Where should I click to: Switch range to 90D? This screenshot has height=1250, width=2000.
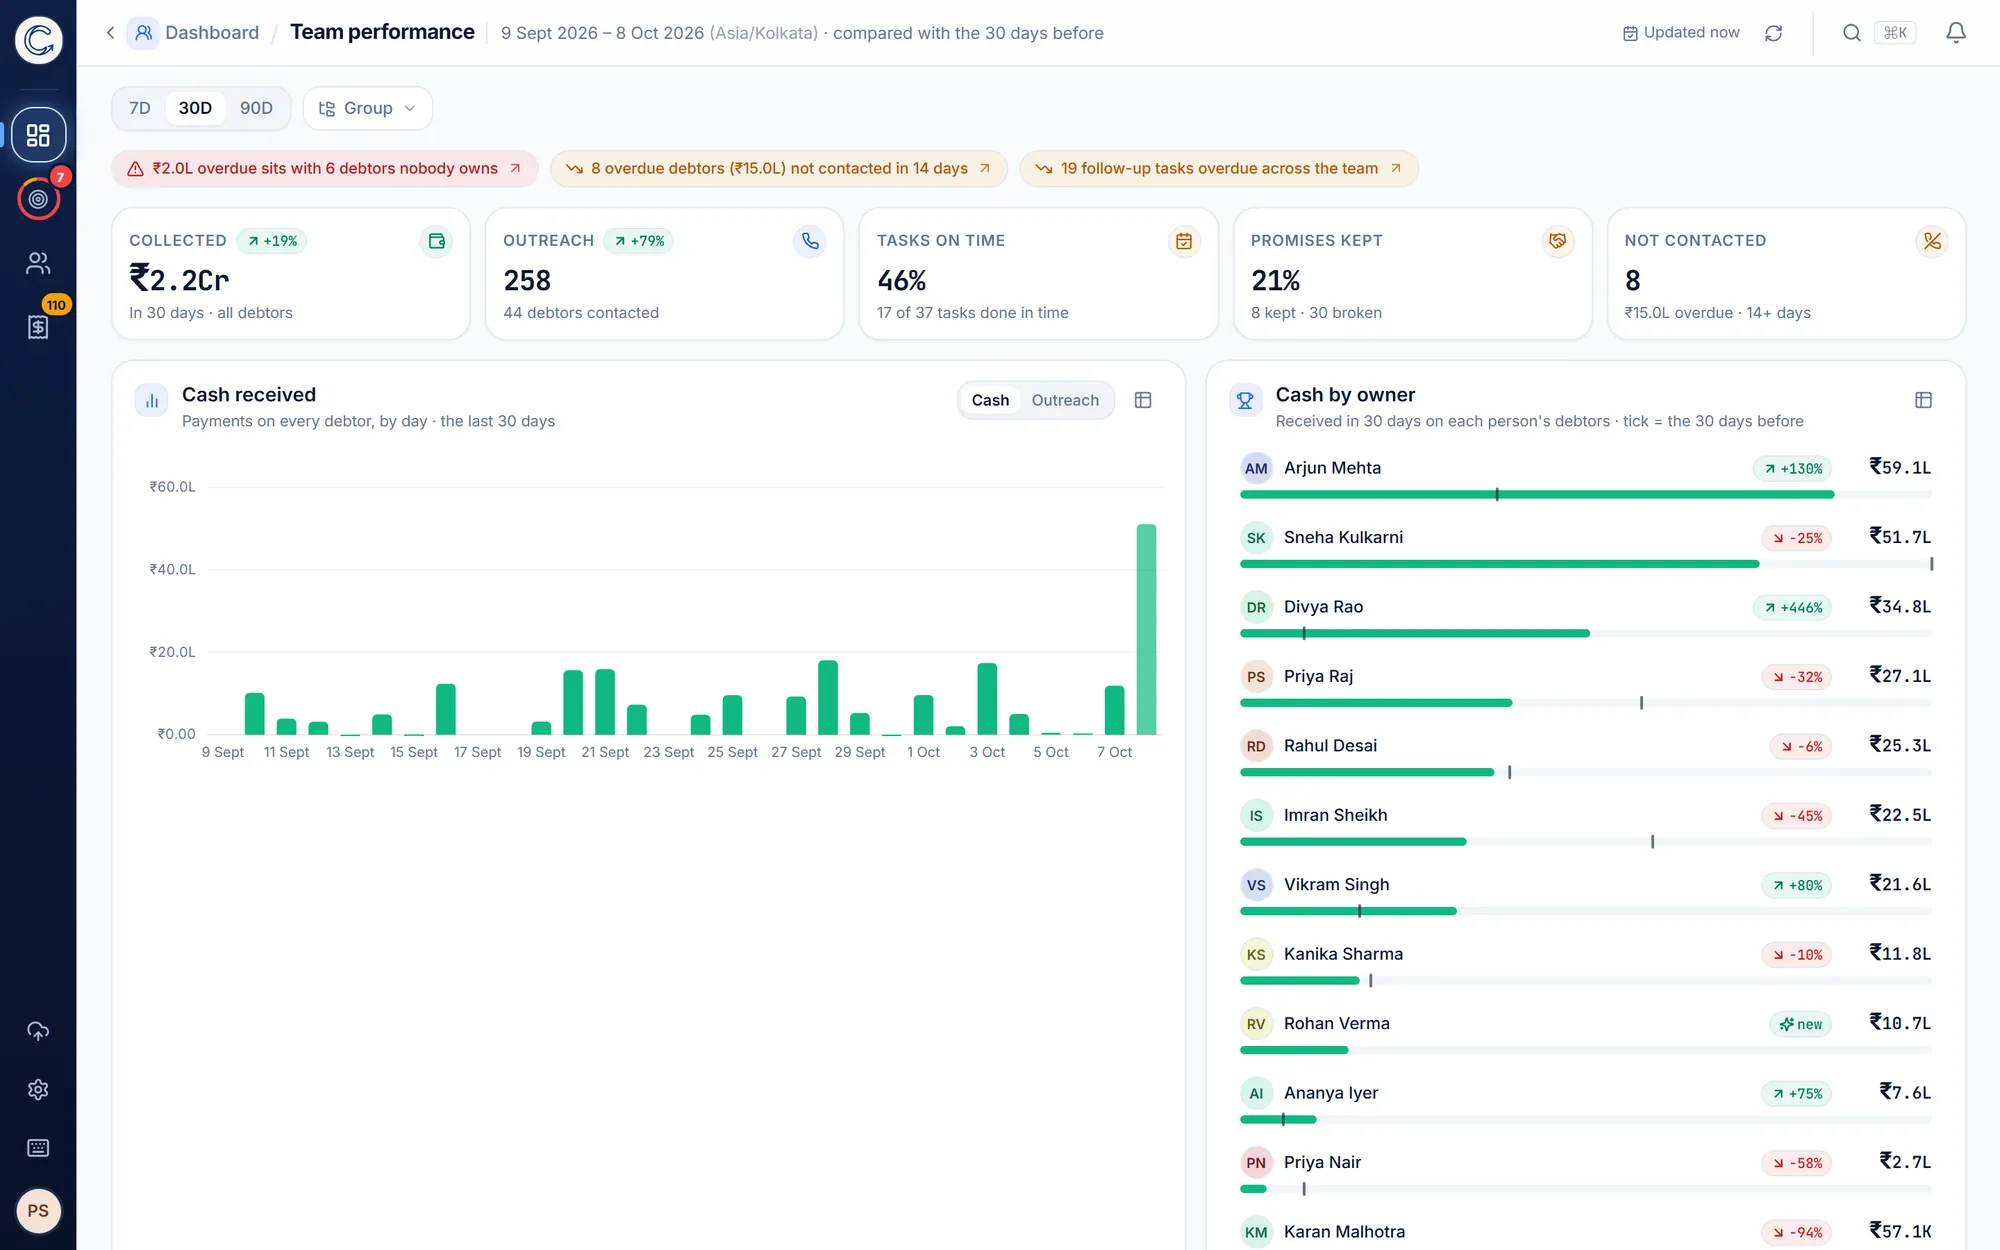(256, 108)
